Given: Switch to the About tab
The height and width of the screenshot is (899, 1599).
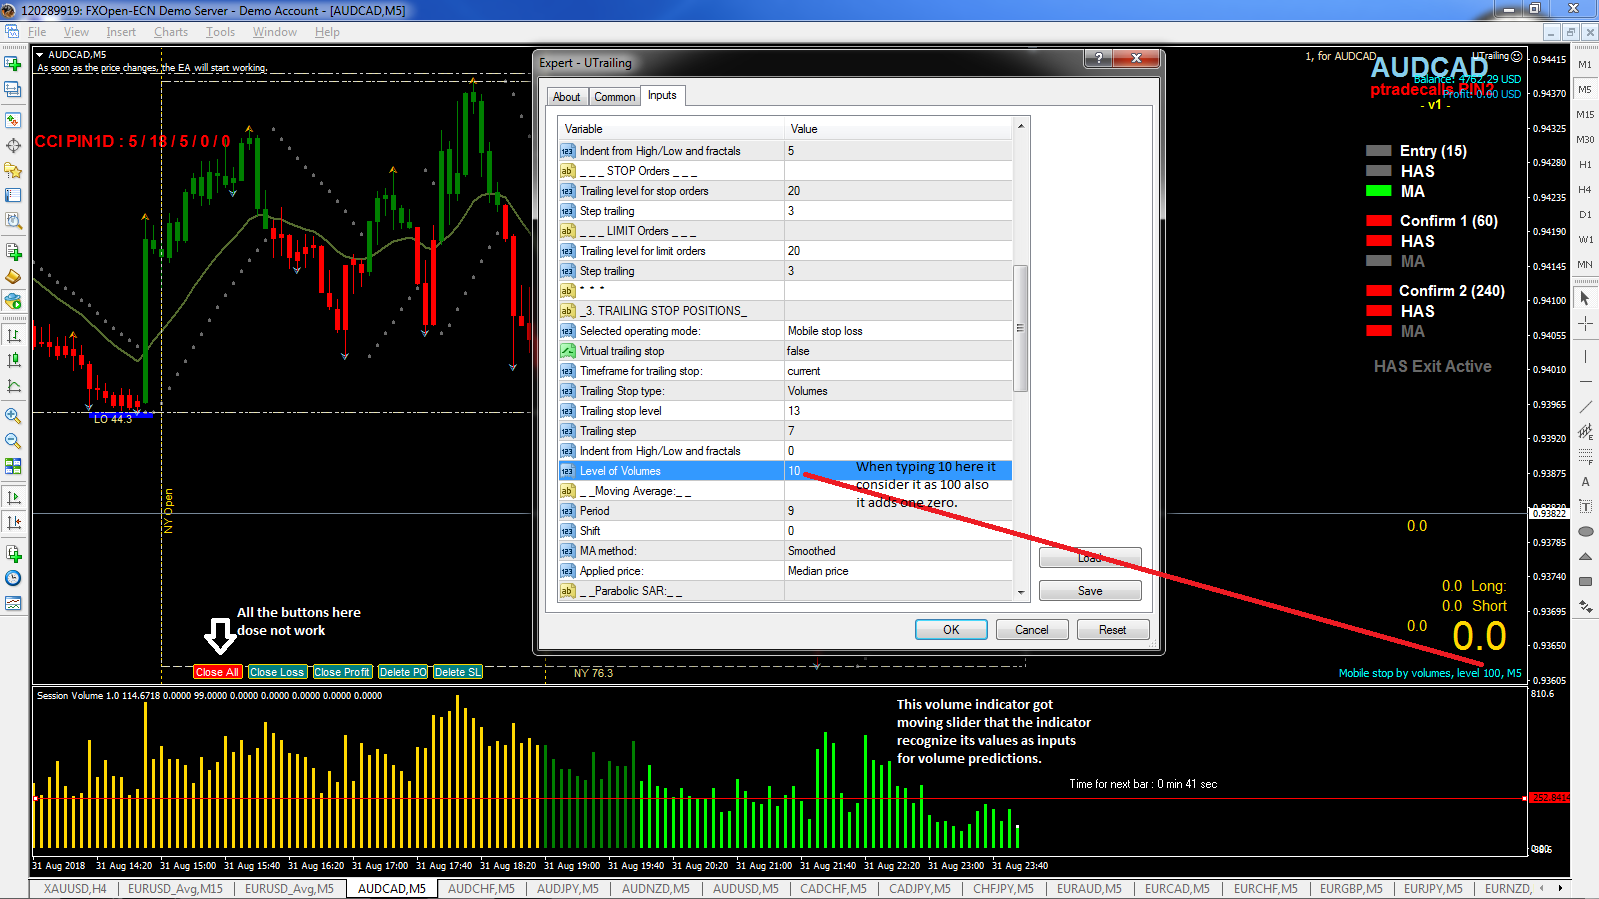Looking at the screenshot, I should 566,97.
